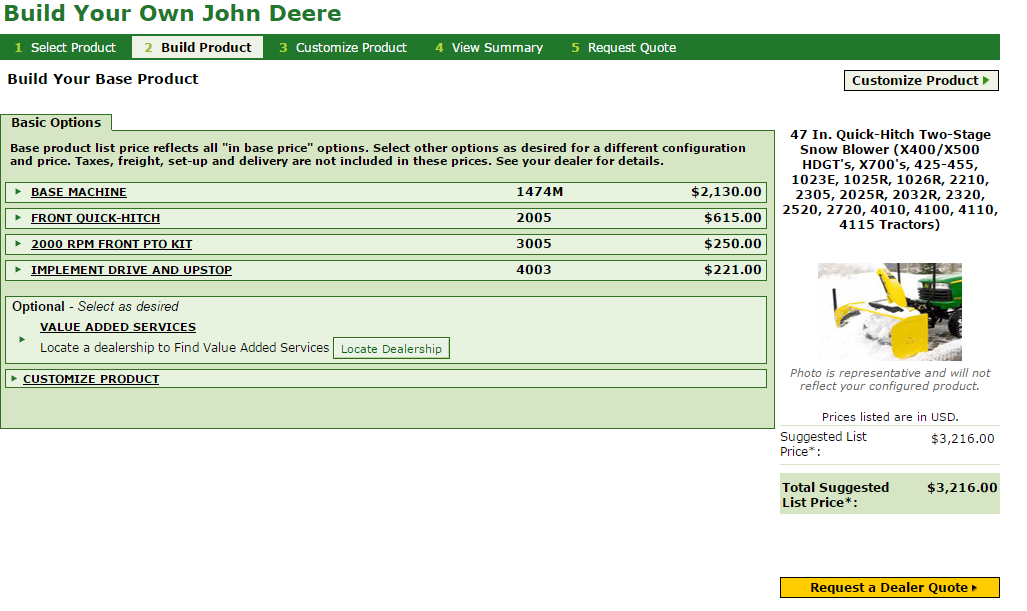The width and height of the screenshot is (1027, 611).
Task: Expand the CUSTOMIZE PRODUCT row arrow
Action: pyautogui.click(x=14, y=379)
